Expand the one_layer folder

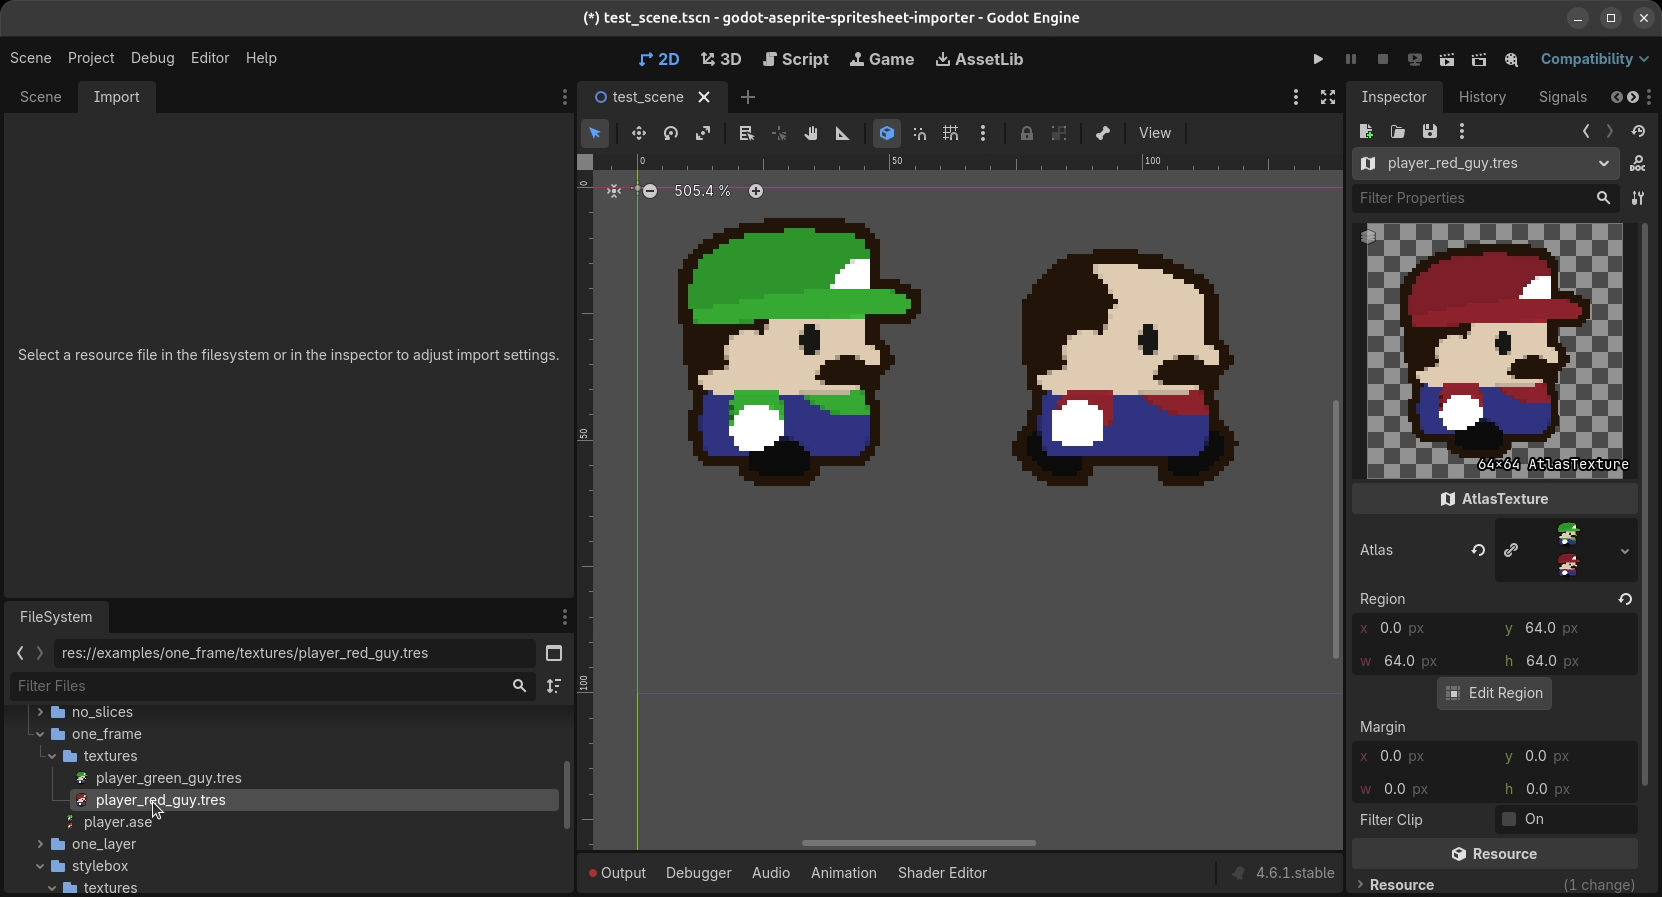point(40,844)
